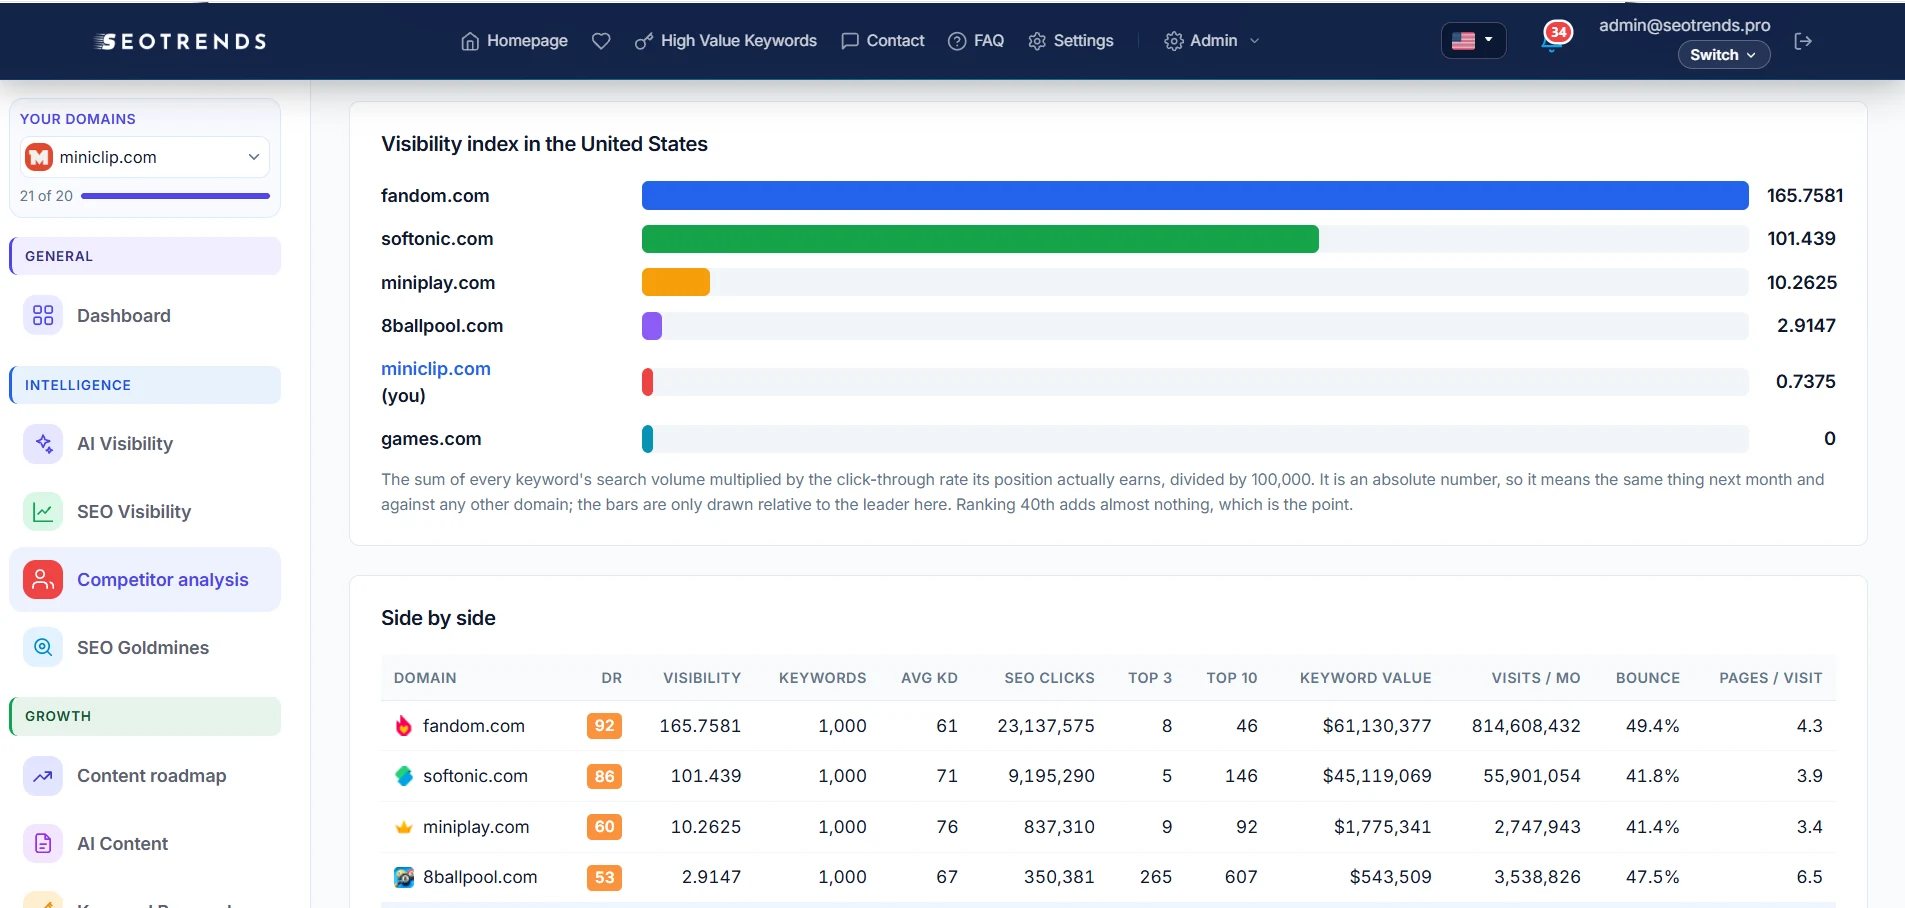Screen dimensions: 1905x908
Task: Click the 8ballpool.com favicon
Action: (404, 877)
